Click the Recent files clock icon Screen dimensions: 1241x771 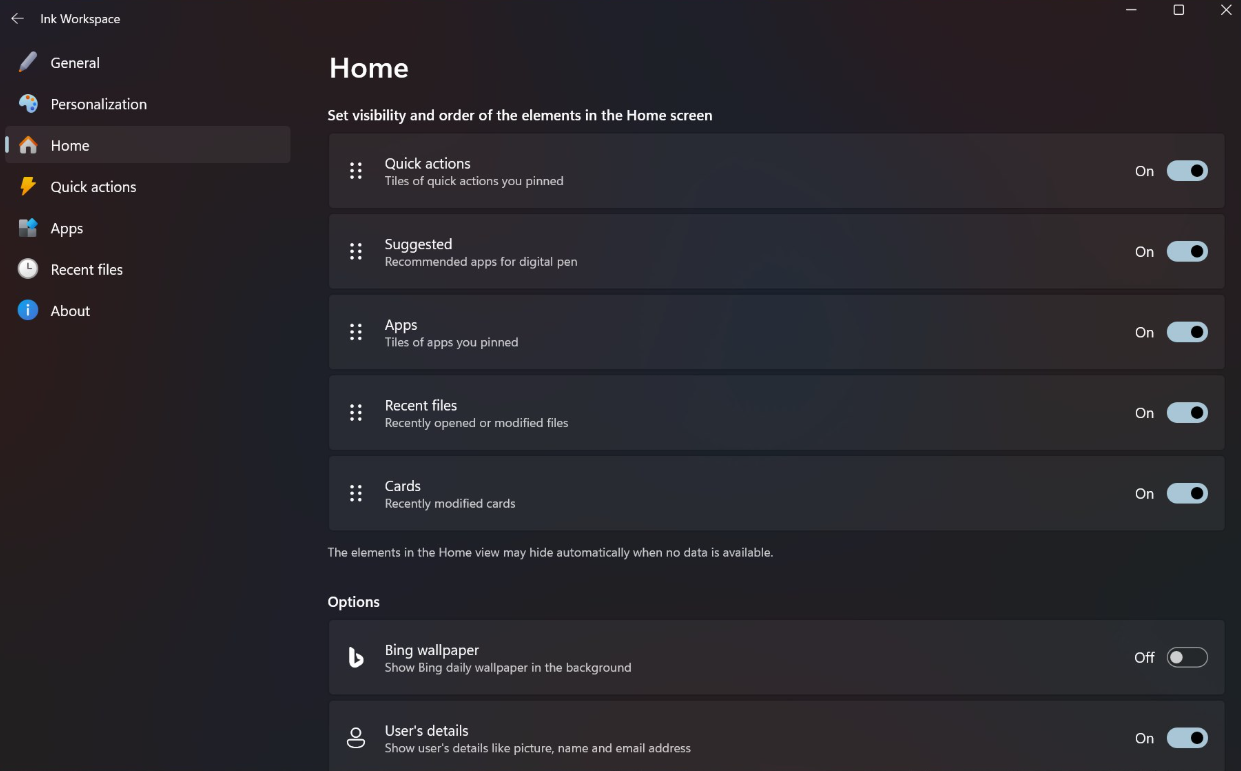28,269
